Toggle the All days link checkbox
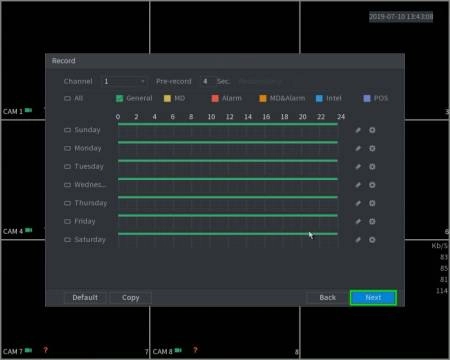This screenshot has width=450, height=360. tap(67, 98)
